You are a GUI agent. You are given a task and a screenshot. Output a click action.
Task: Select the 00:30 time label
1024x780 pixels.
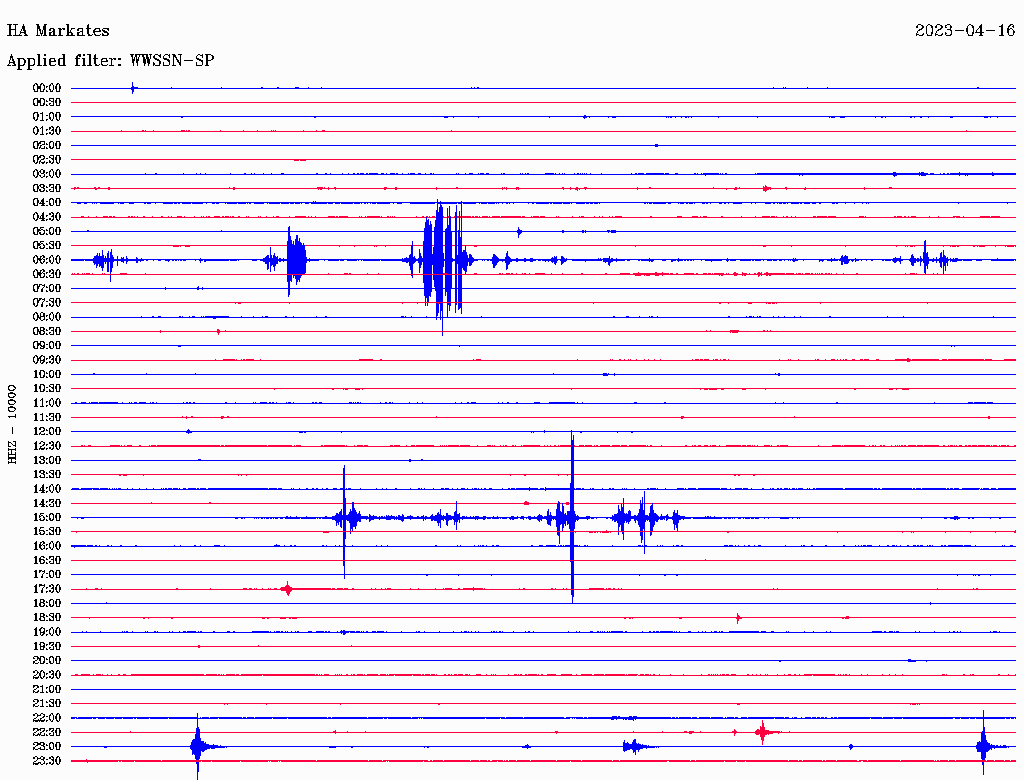tap(47, 103)
